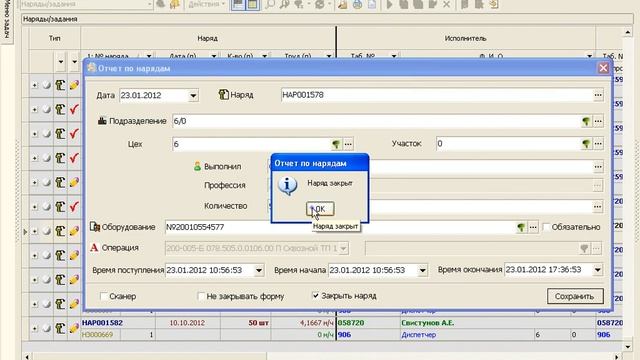Click the document icon in НАР001582 row
Viewport: 640px width, 360px height.
pyautogui.click(x=60, y=328)
